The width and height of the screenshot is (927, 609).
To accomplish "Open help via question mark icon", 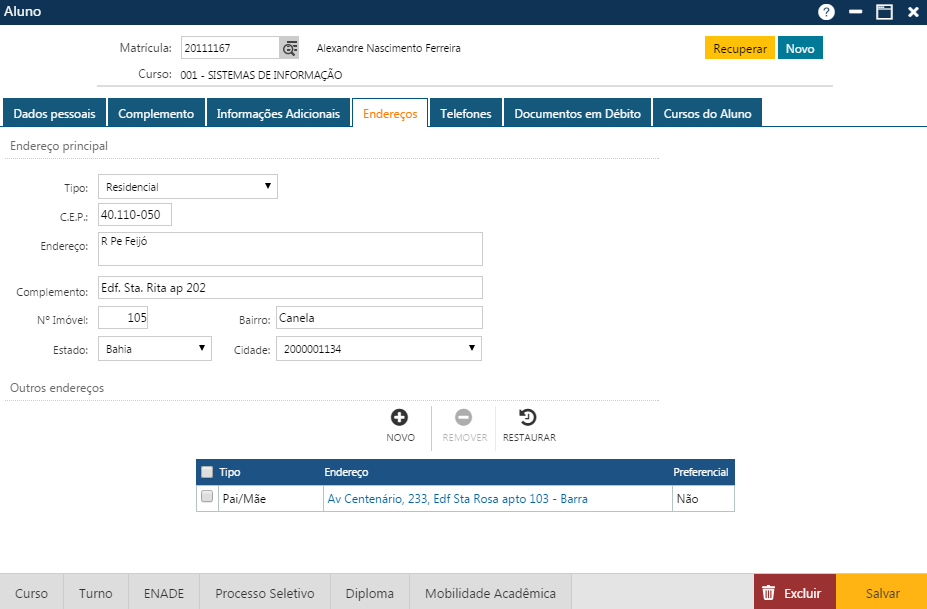I will click(x=826, y=12).
